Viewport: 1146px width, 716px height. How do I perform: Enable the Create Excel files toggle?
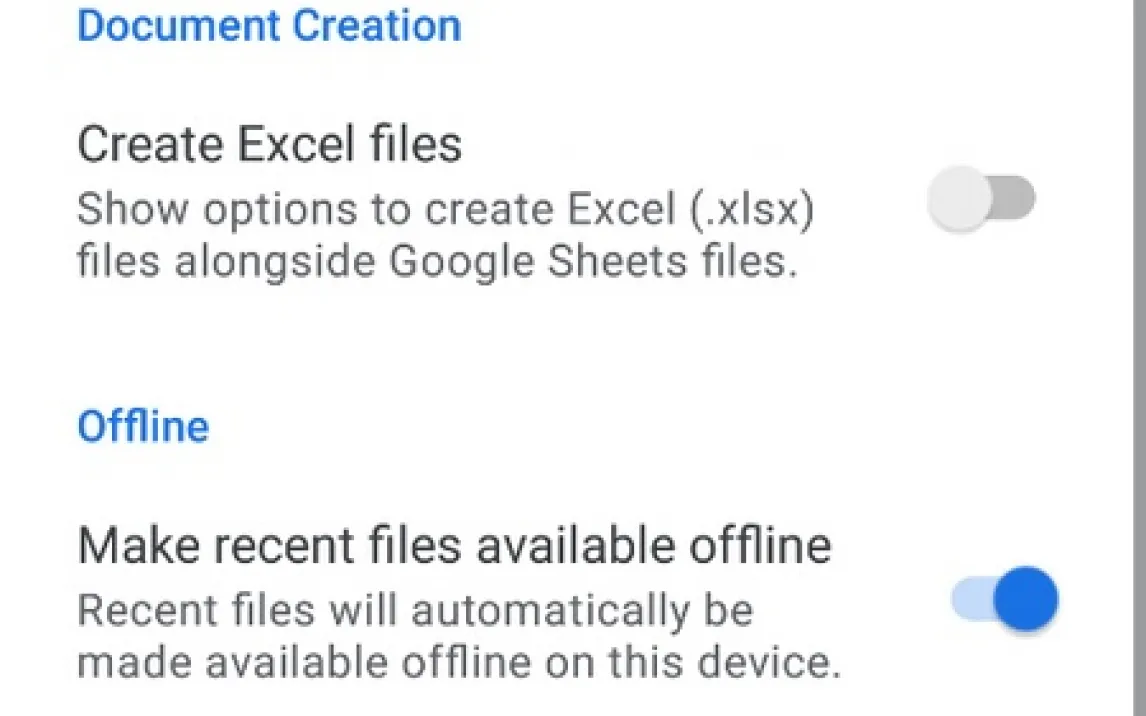click(980, 200)
